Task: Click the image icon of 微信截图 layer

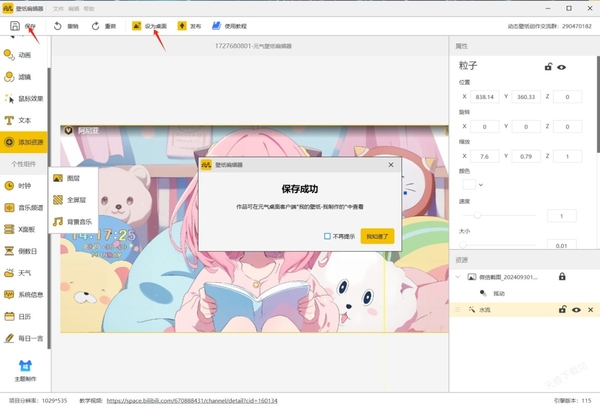Action: click(472, 277)
